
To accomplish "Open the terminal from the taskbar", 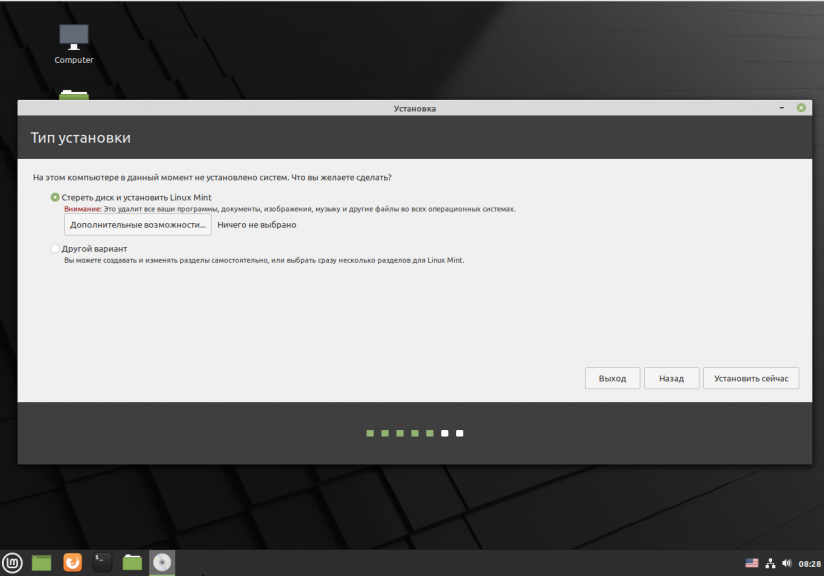I will (x=102, y=563).
